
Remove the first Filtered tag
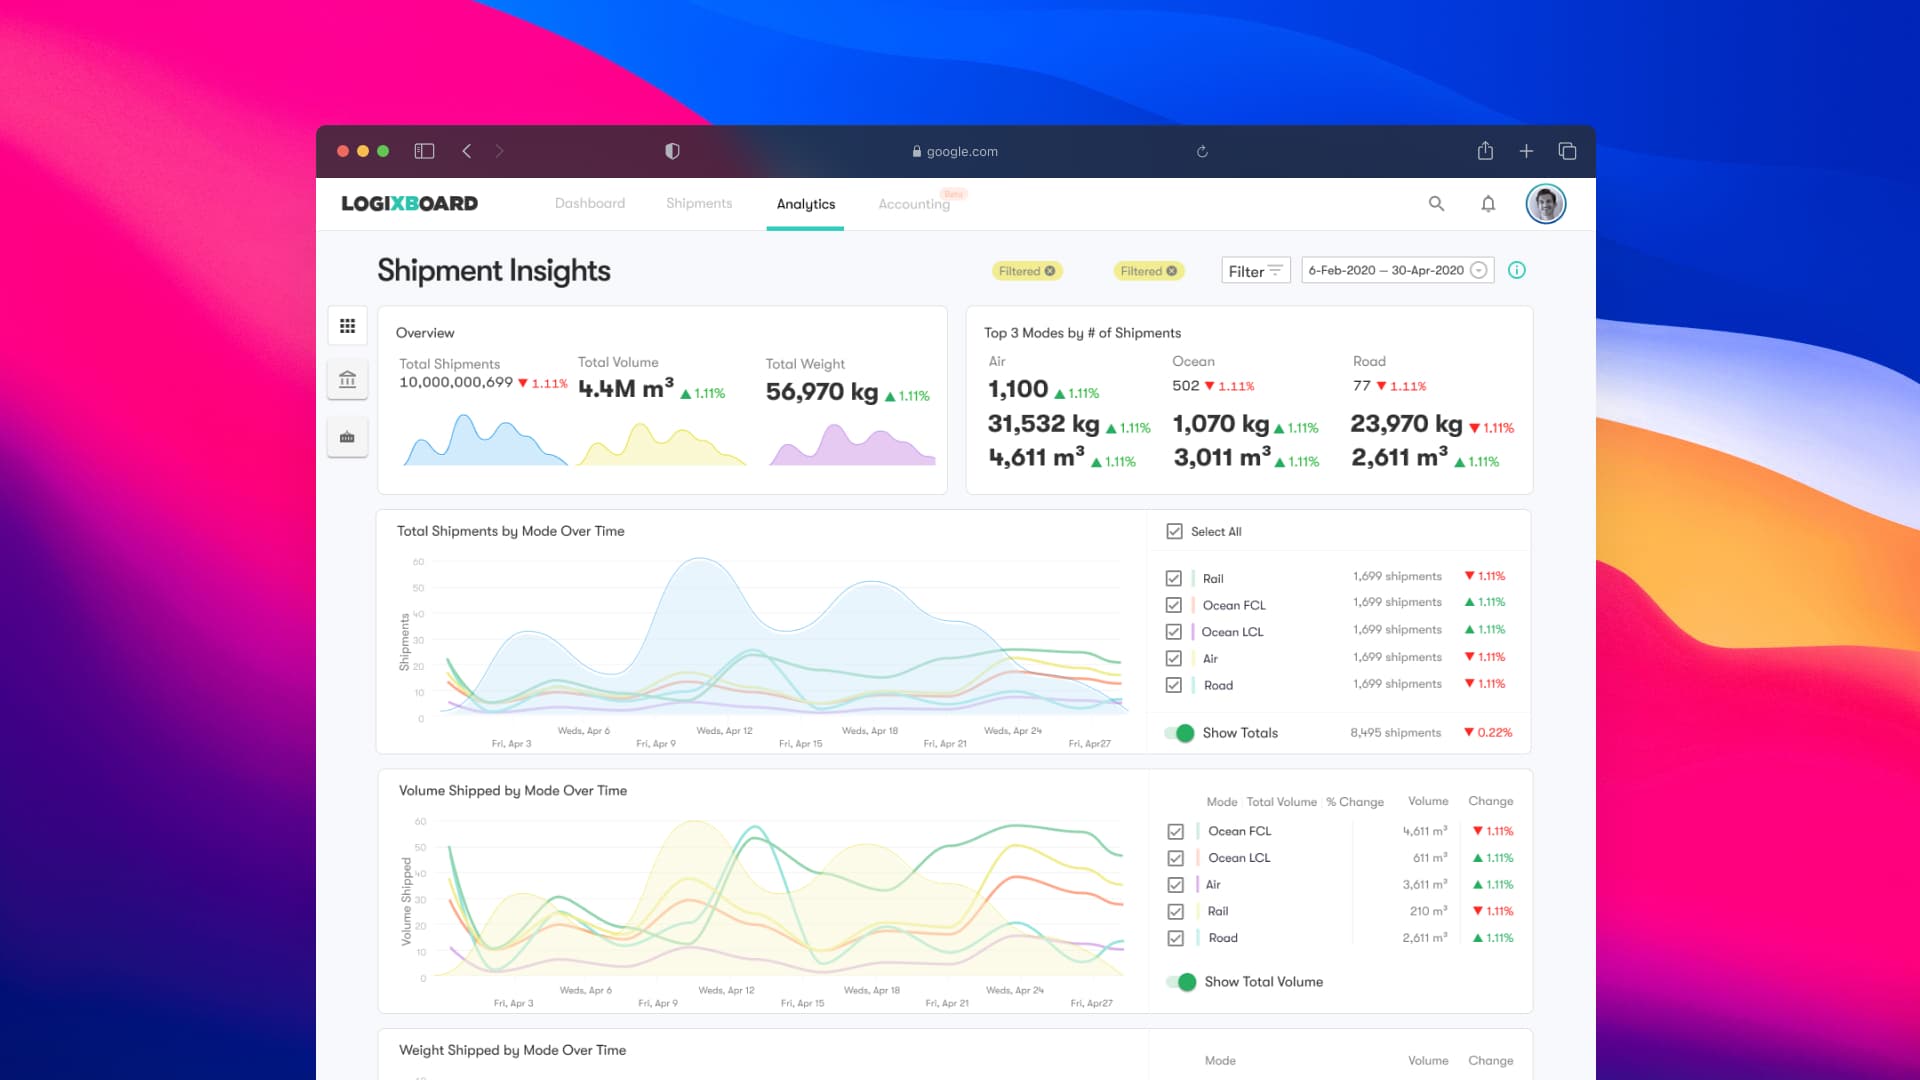1050,271
